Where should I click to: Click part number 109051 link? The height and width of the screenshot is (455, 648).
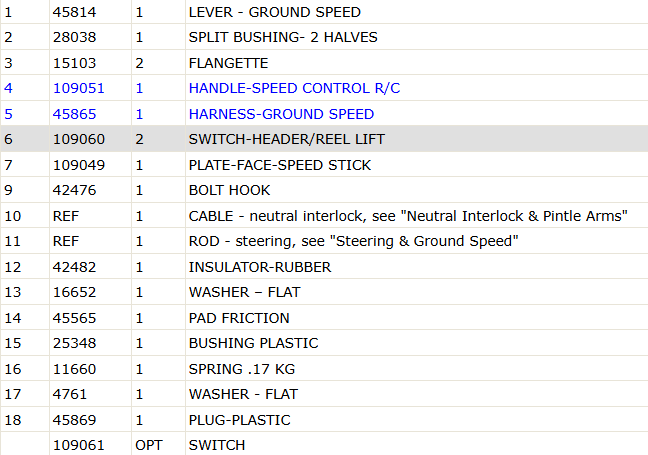[x=79, y=88]
